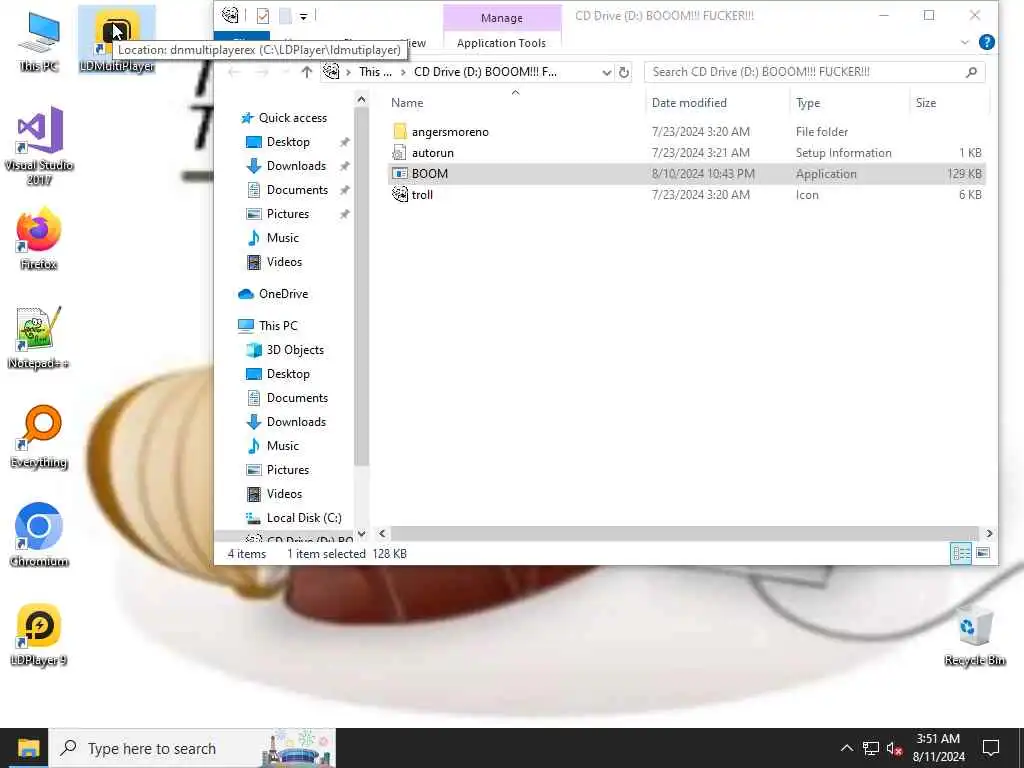The image size is (1024, 768).
Task: Open Quick access in navigation pane
Action: [x=293, y=118]
